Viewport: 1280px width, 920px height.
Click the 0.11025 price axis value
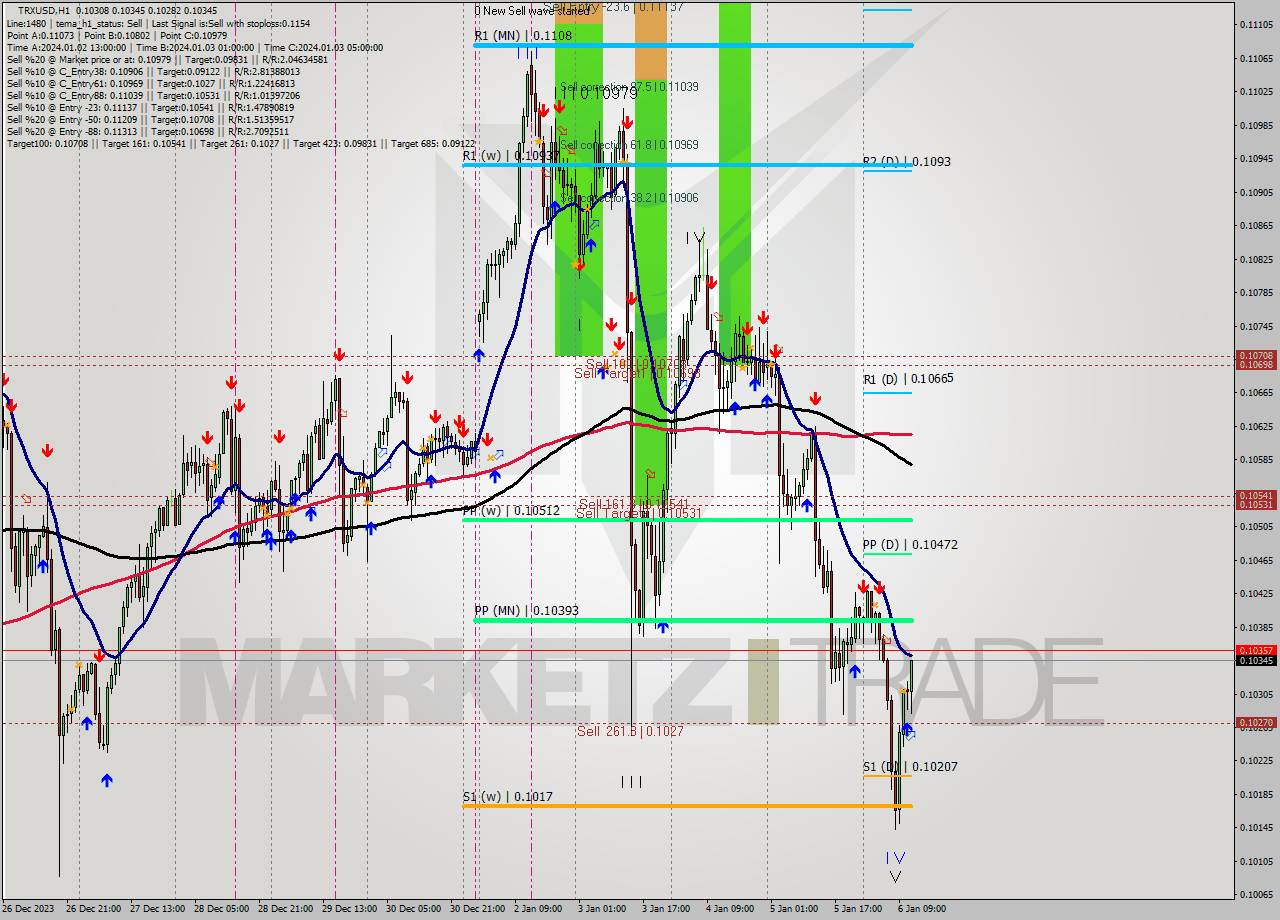coord(1256,91)
